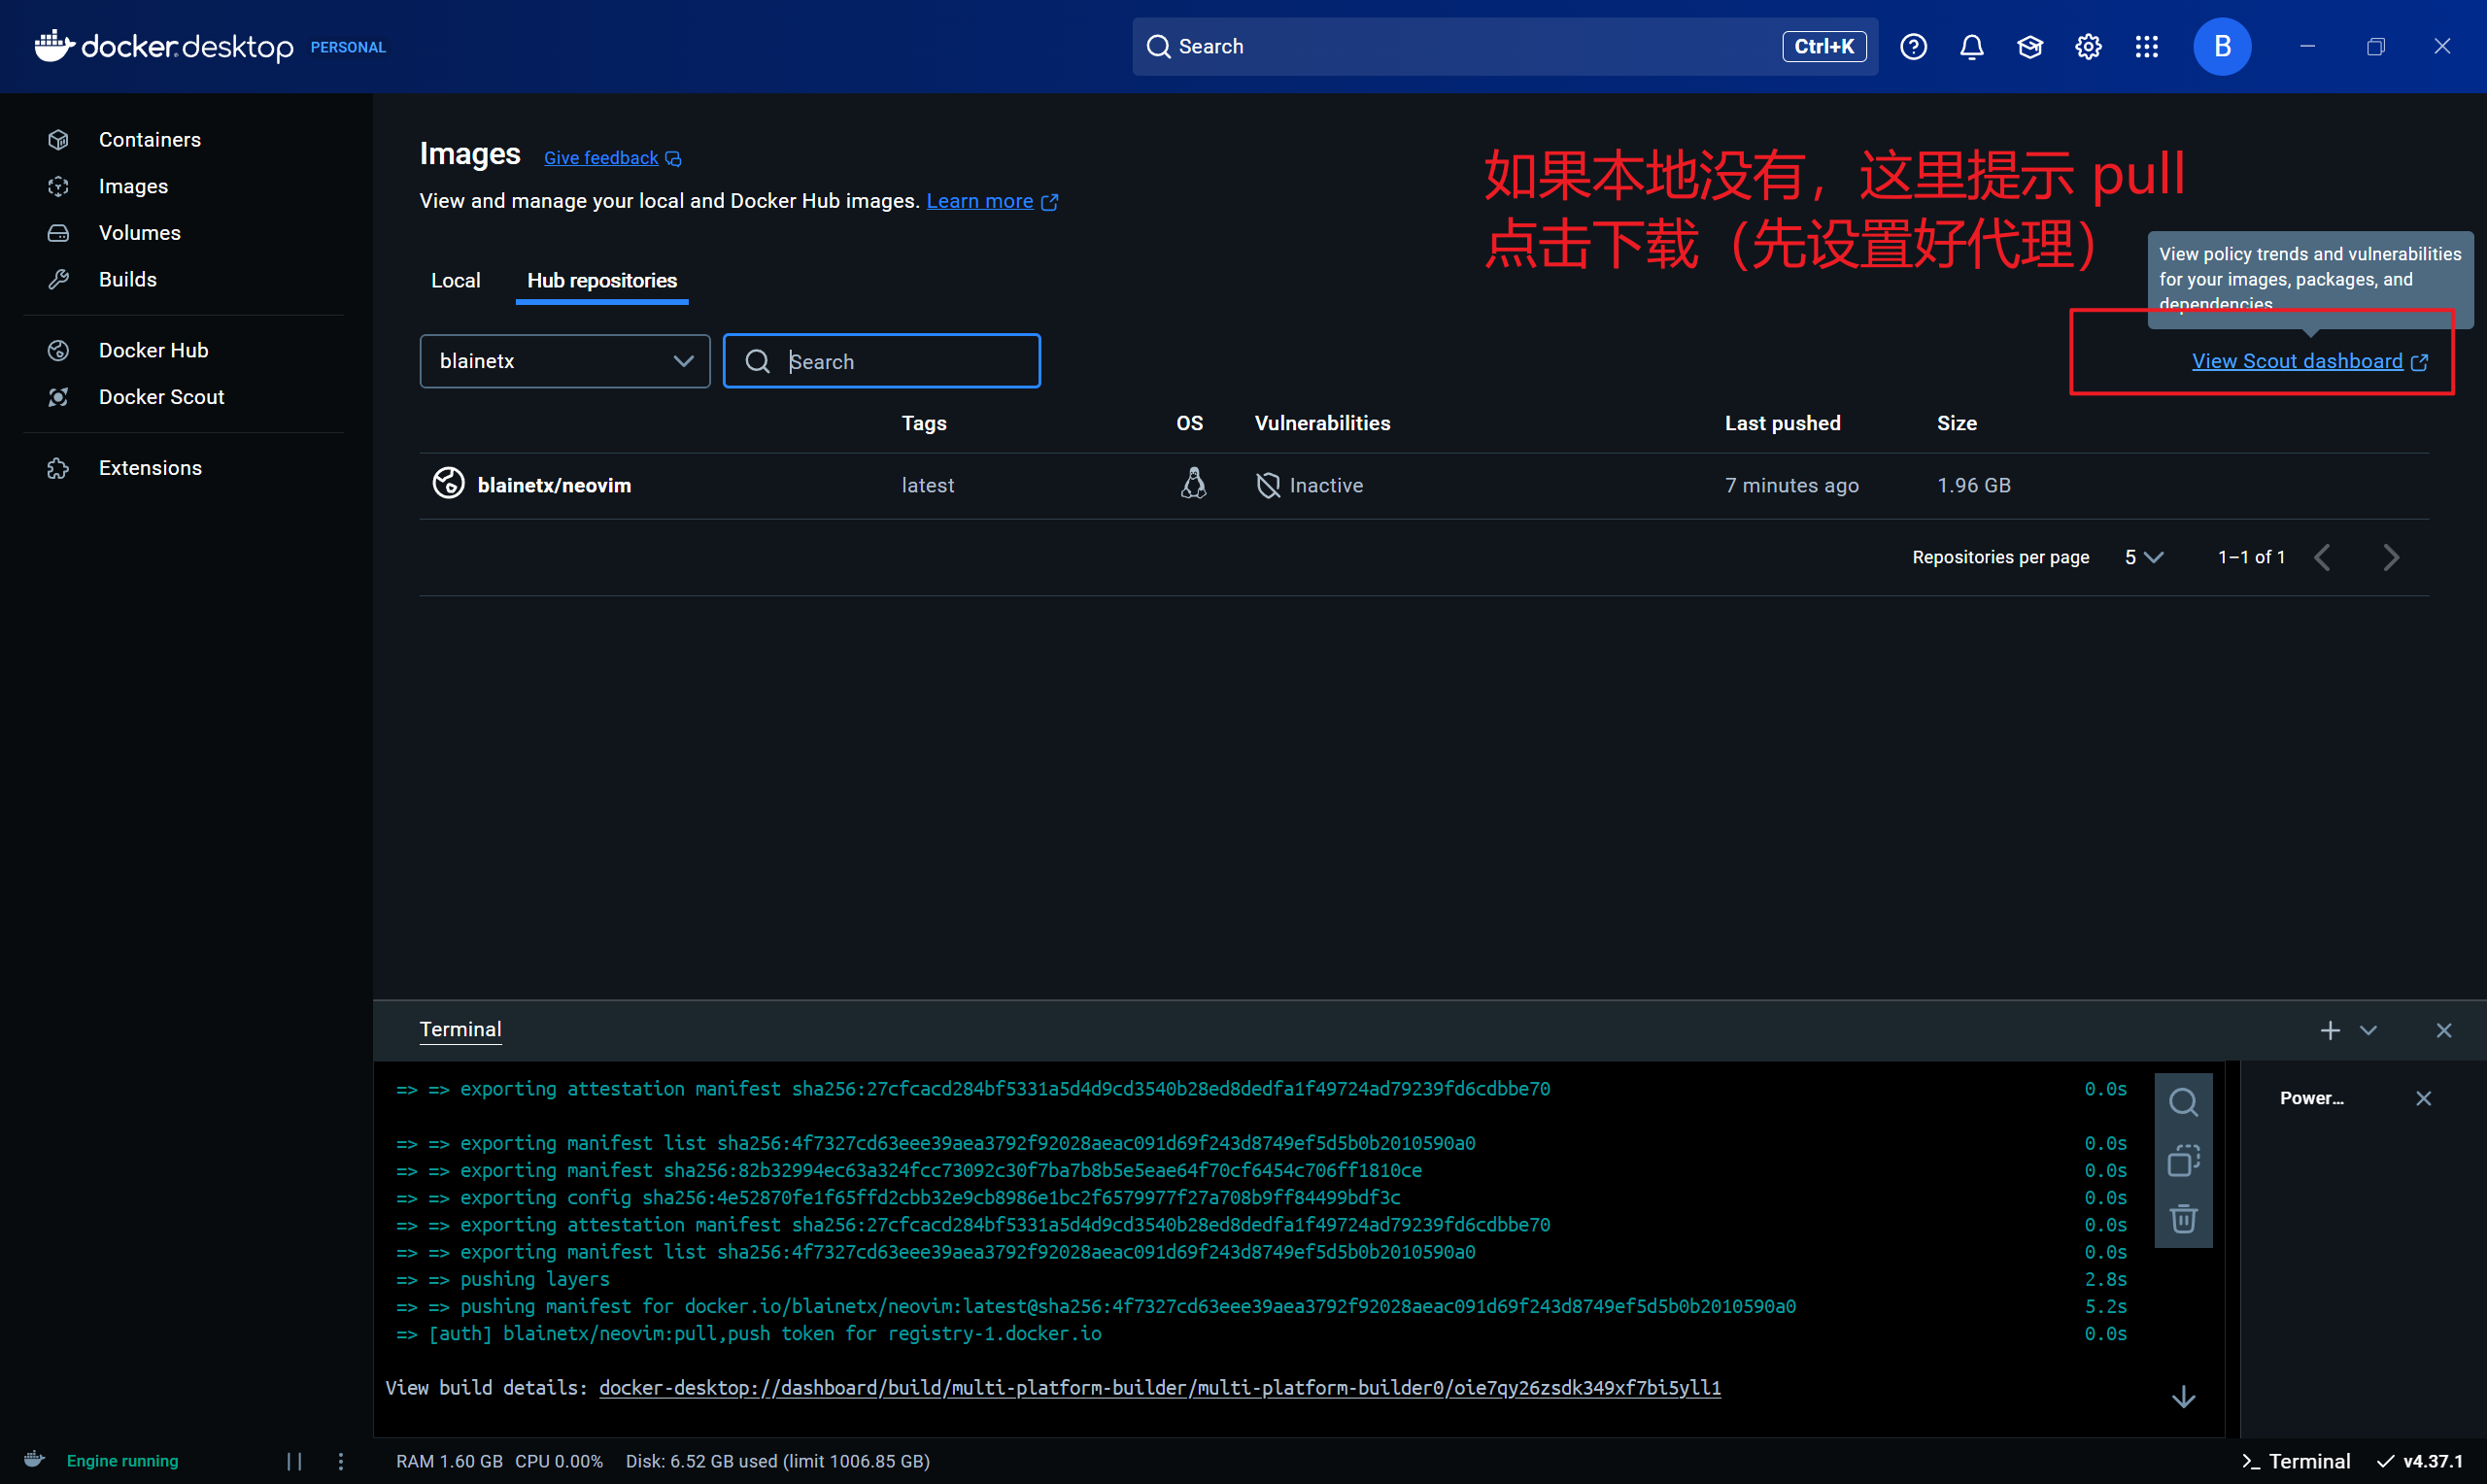This screenshot has width=2487, height=1484.
Task: Open the Containers section in the sidebar
Action: pos(149,140)
